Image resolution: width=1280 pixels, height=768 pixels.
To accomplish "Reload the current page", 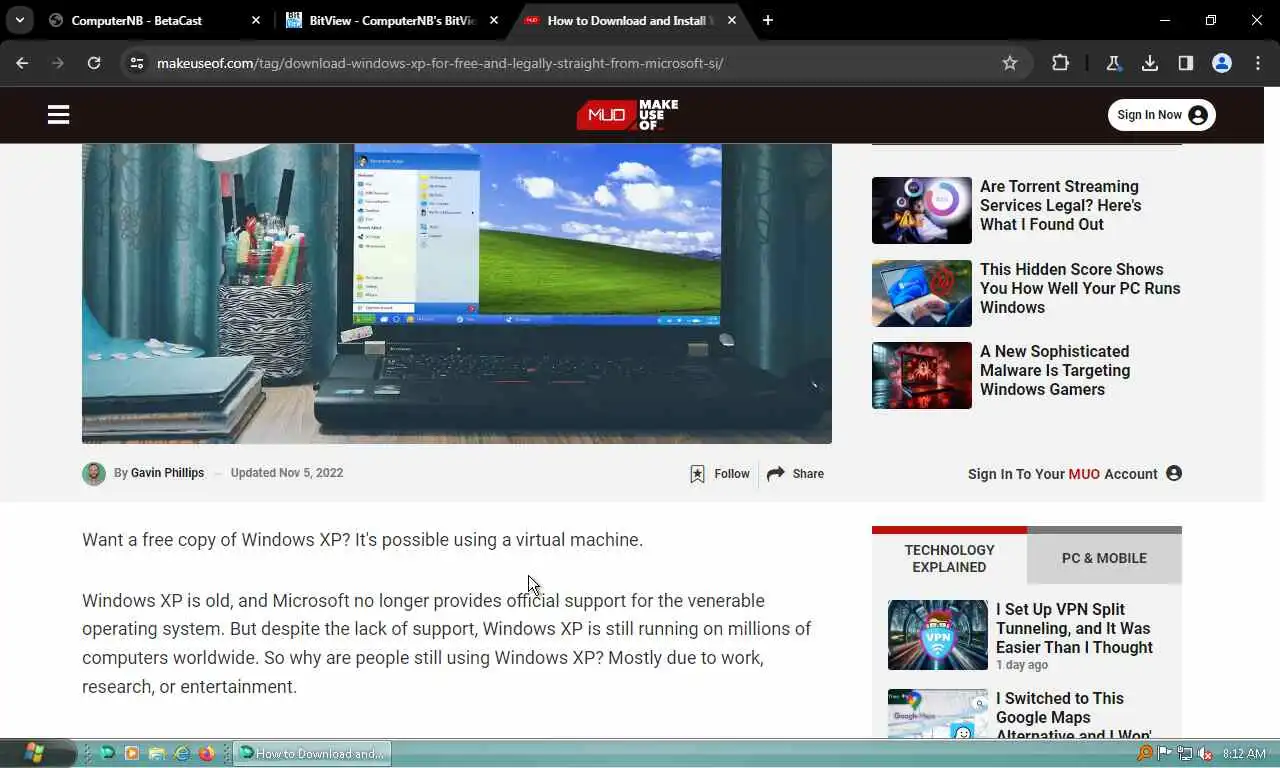I will (x=94, y=63).
